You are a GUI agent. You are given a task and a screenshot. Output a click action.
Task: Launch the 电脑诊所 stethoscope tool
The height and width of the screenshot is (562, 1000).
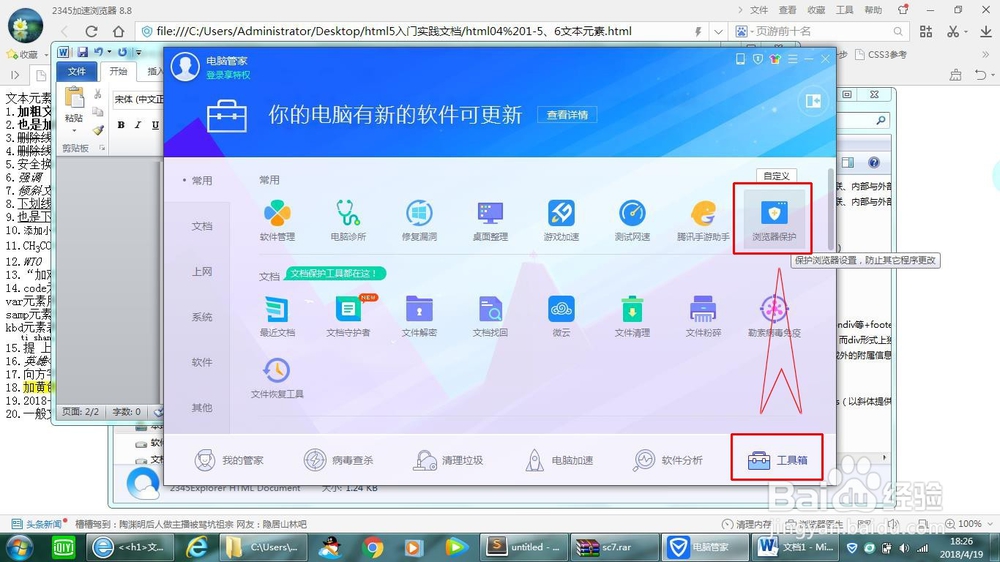tap(348, 221)
